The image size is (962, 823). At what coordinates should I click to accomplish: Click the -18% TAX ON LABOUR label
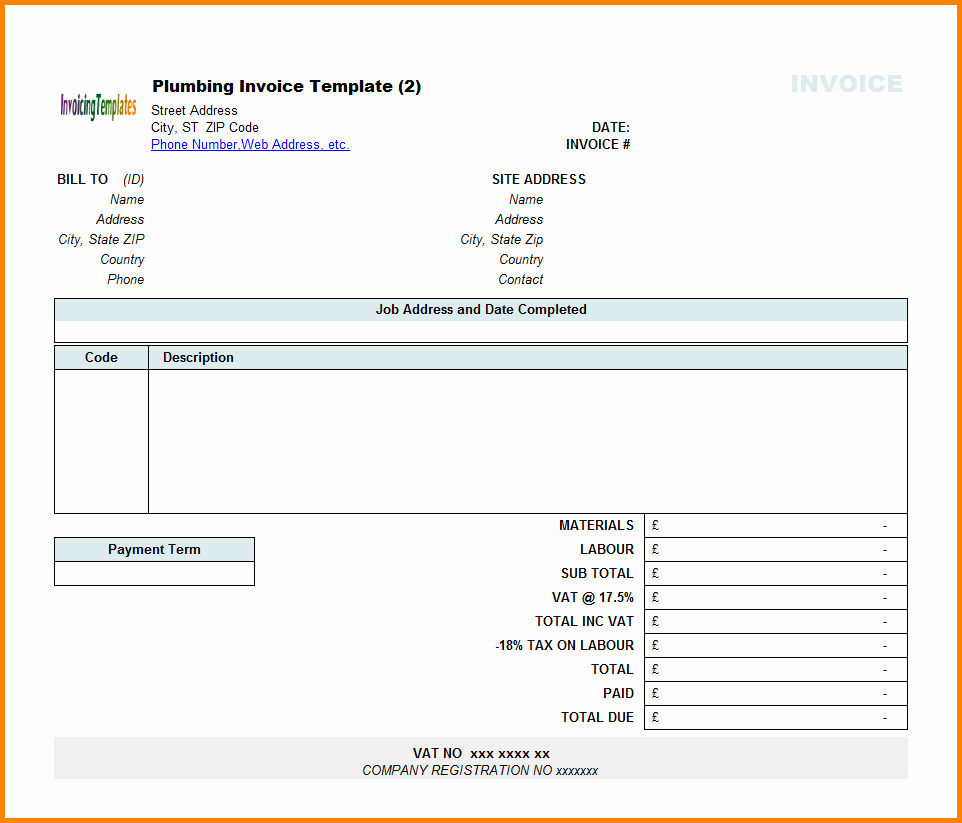[x=564, y=646]
